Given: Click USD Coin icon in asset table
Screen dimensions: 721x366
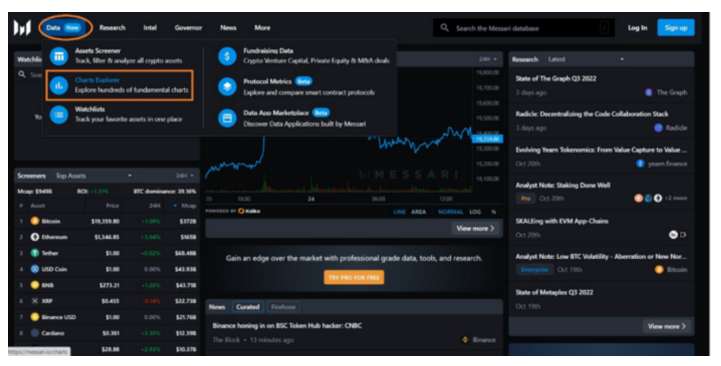Looking at the screenshot, I should (34, 269).
